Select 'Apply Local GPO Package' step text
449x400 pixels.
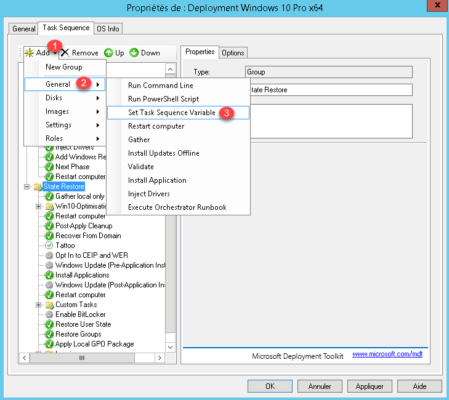(x=94, y=344)
